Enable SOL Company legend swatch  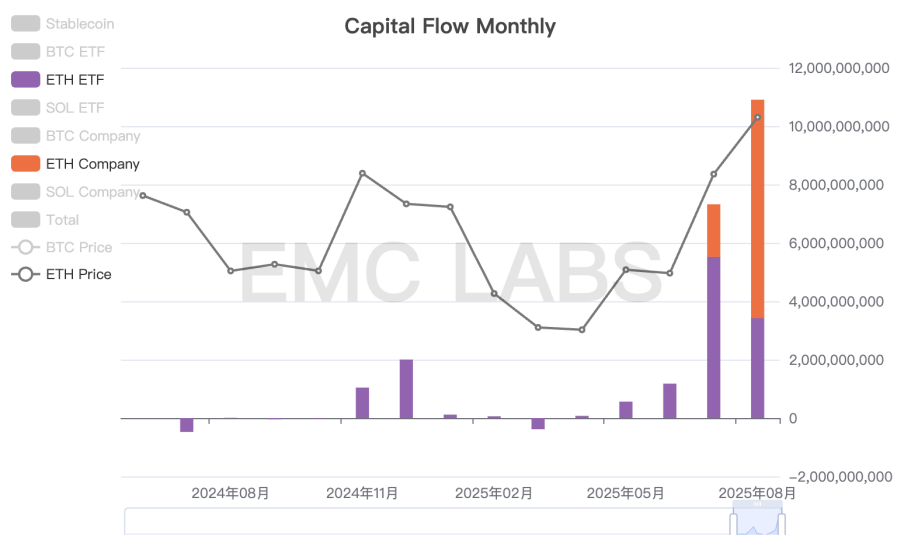click(x=25, y=191)
